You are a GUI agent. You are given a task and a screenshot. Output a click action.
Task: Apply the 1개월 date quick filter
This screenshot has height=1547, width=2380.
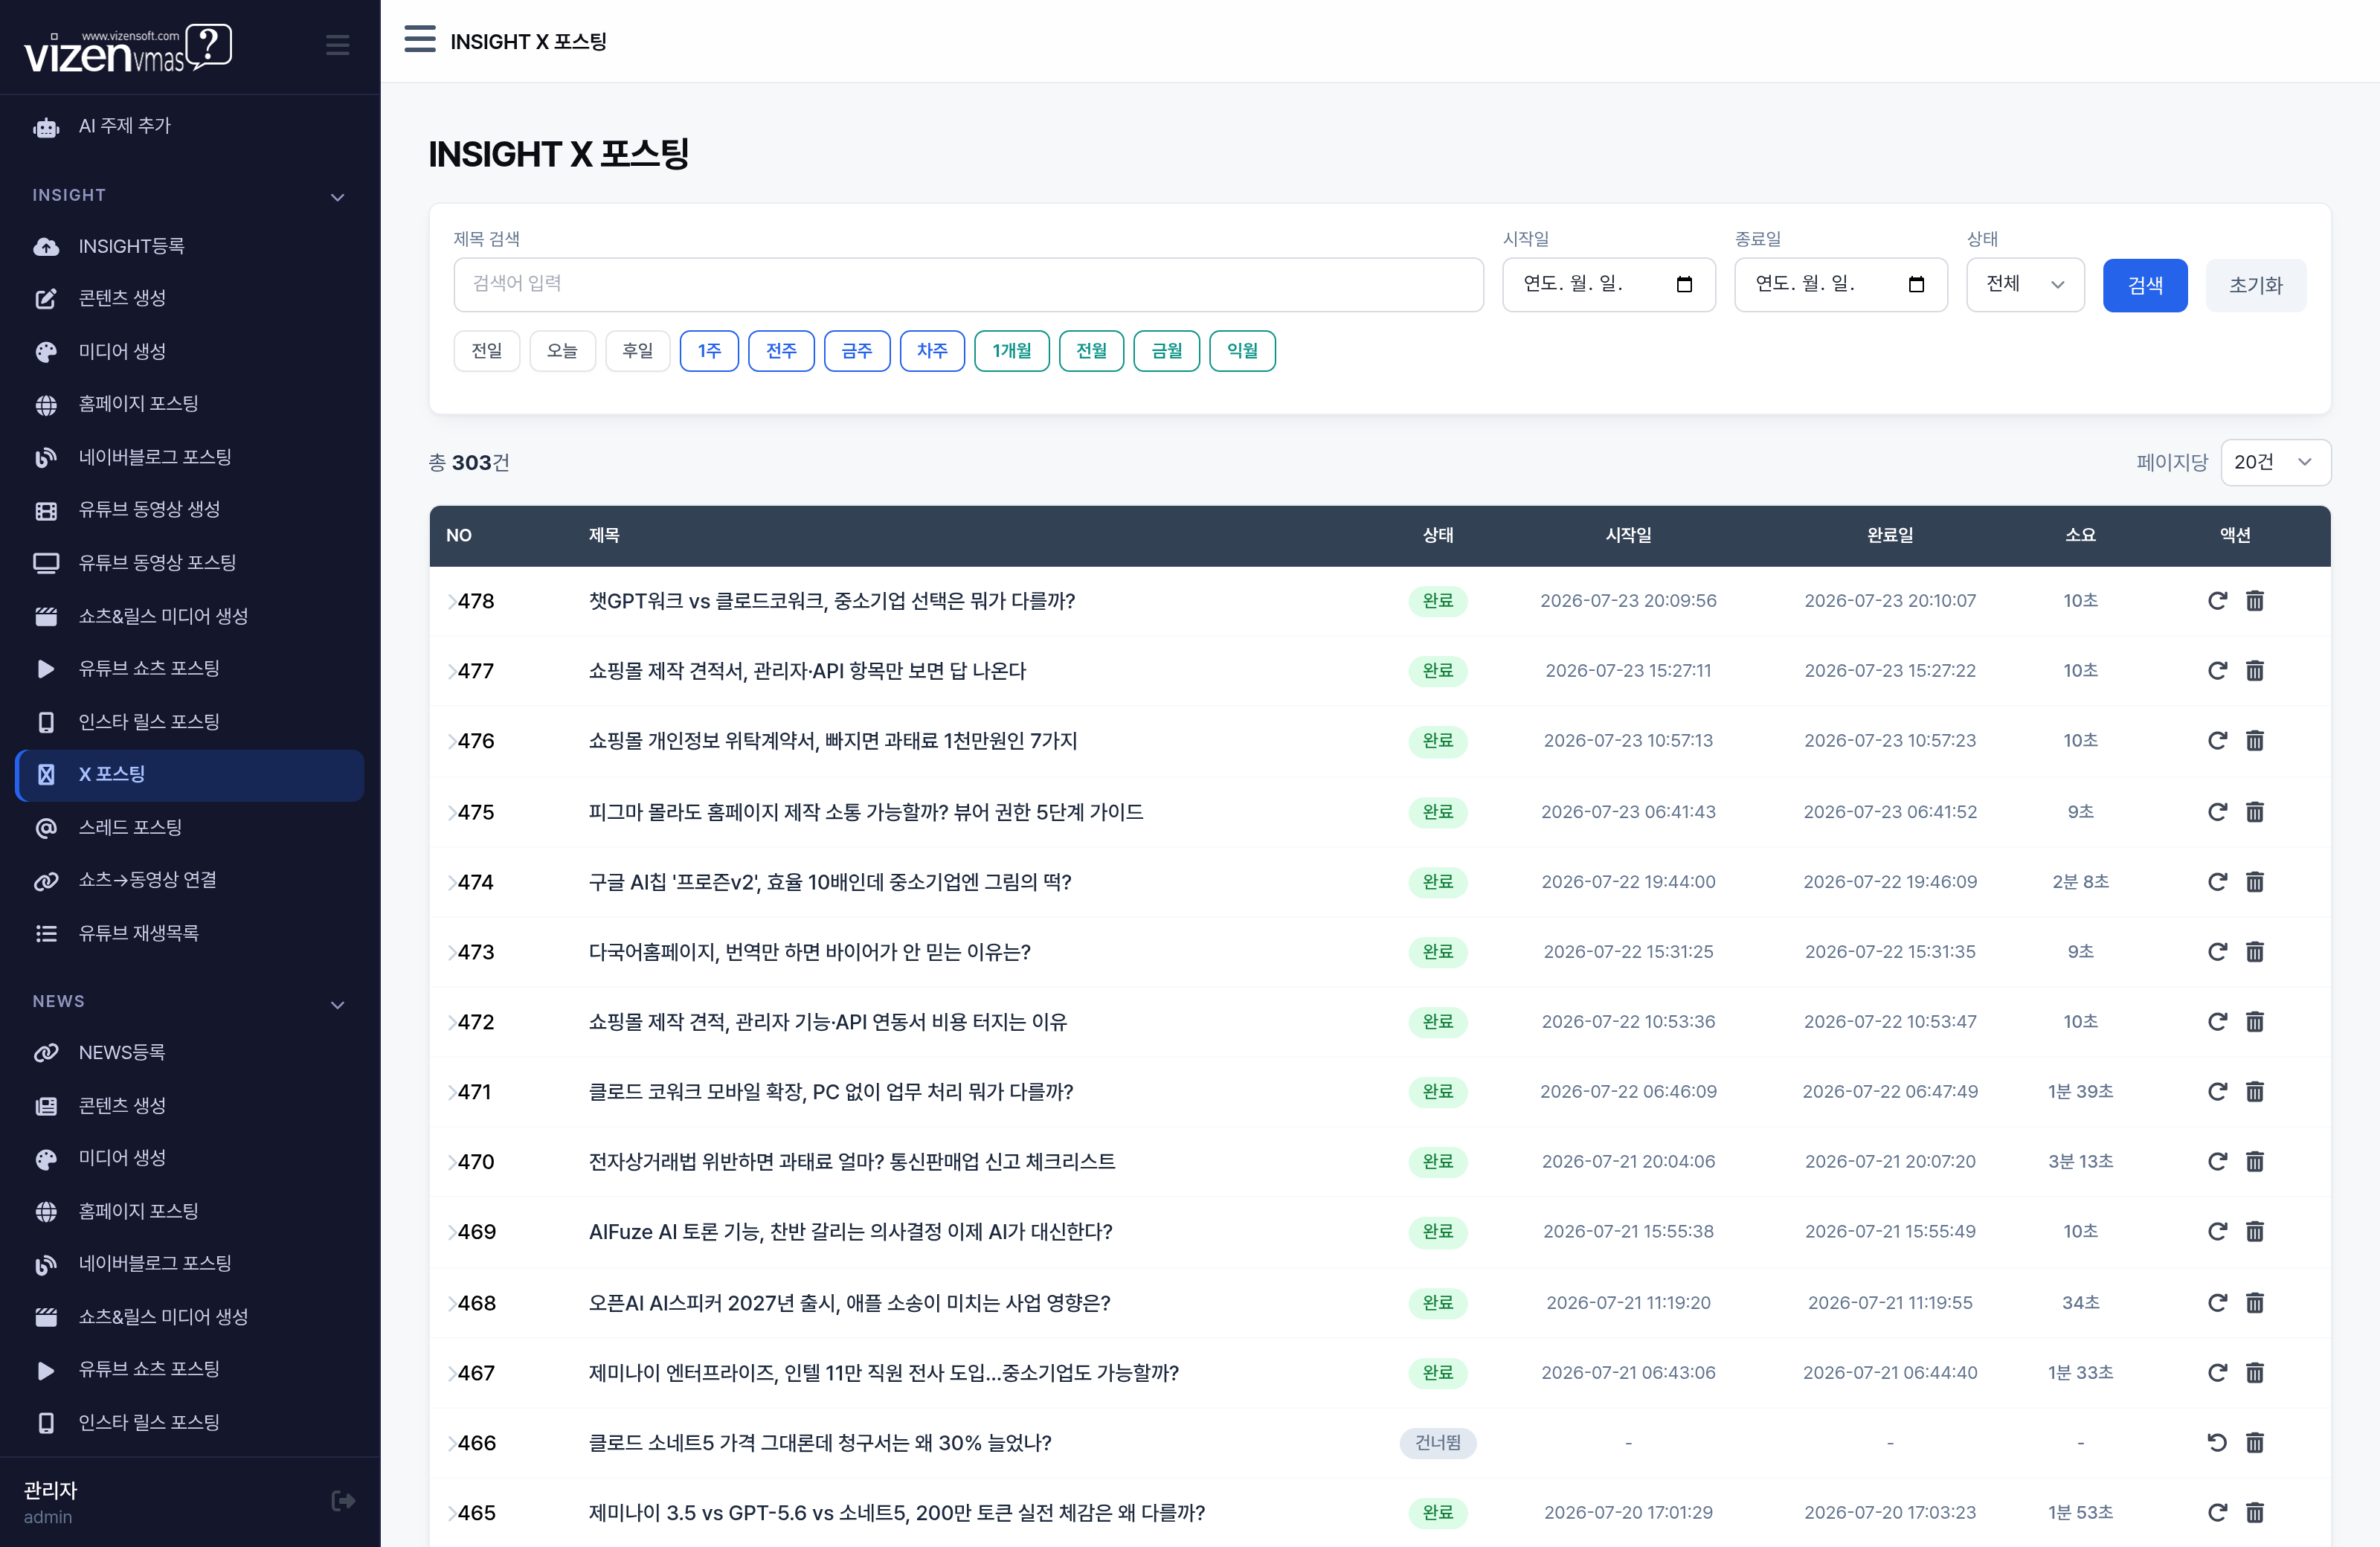[x=1011, y=351]
